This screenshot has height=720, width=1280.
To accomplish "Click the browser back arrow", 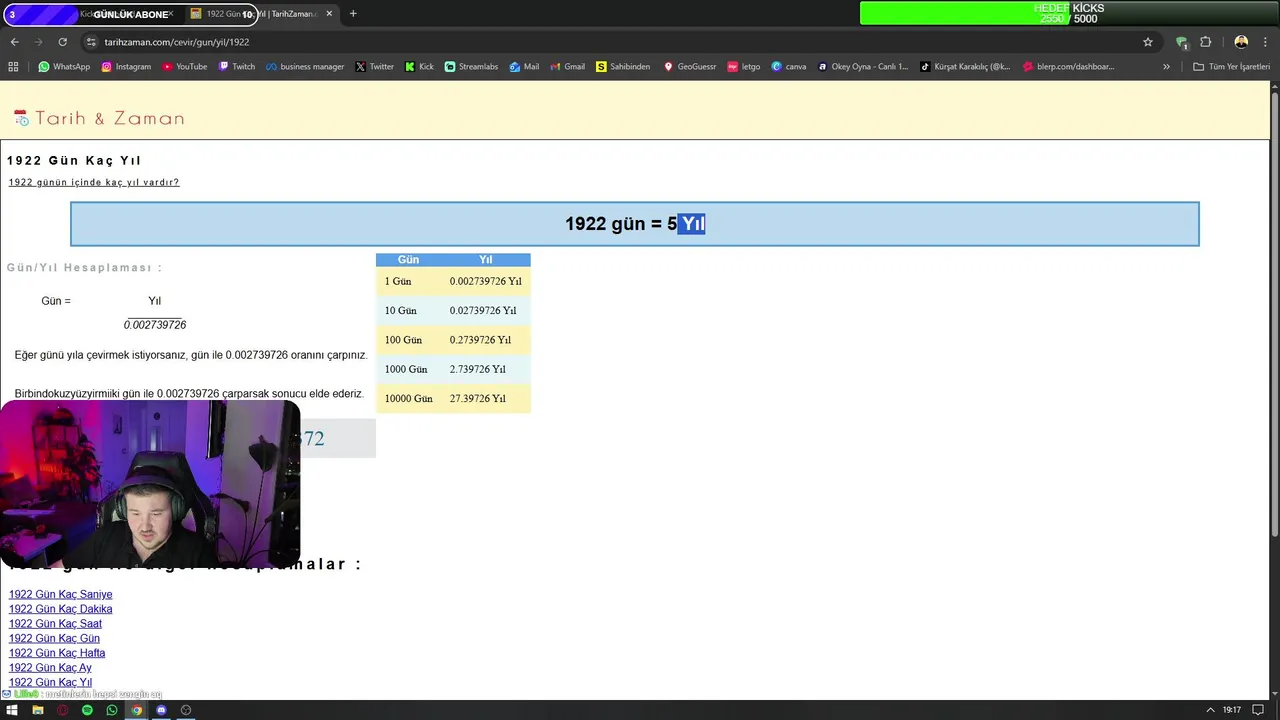I will 14,42.
